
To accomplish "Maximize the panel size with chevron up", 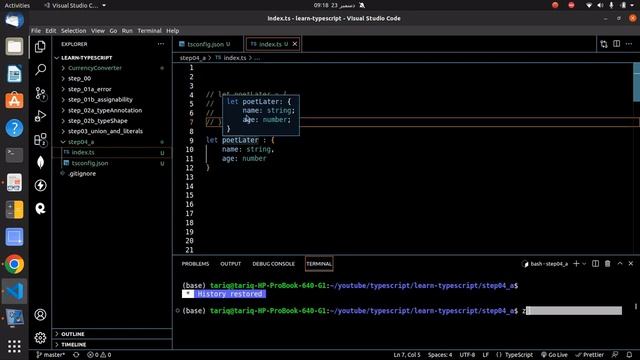I will (620, 264).
